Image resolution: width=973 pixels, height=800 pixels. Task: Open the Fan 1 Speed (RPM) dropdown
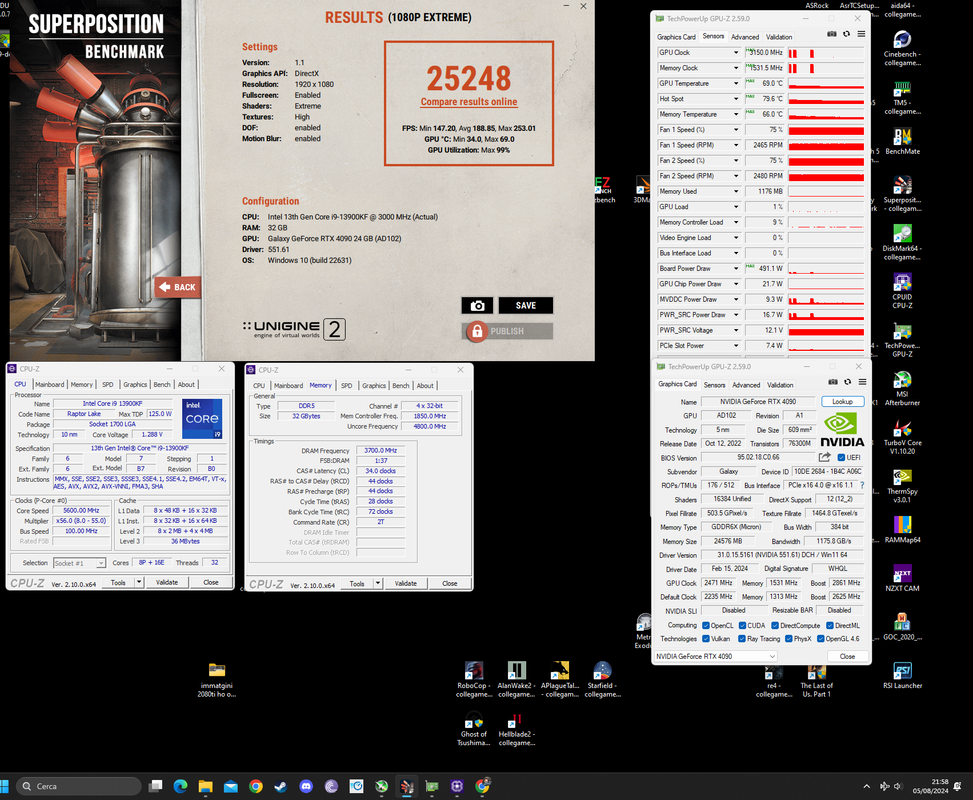point(736,145)
